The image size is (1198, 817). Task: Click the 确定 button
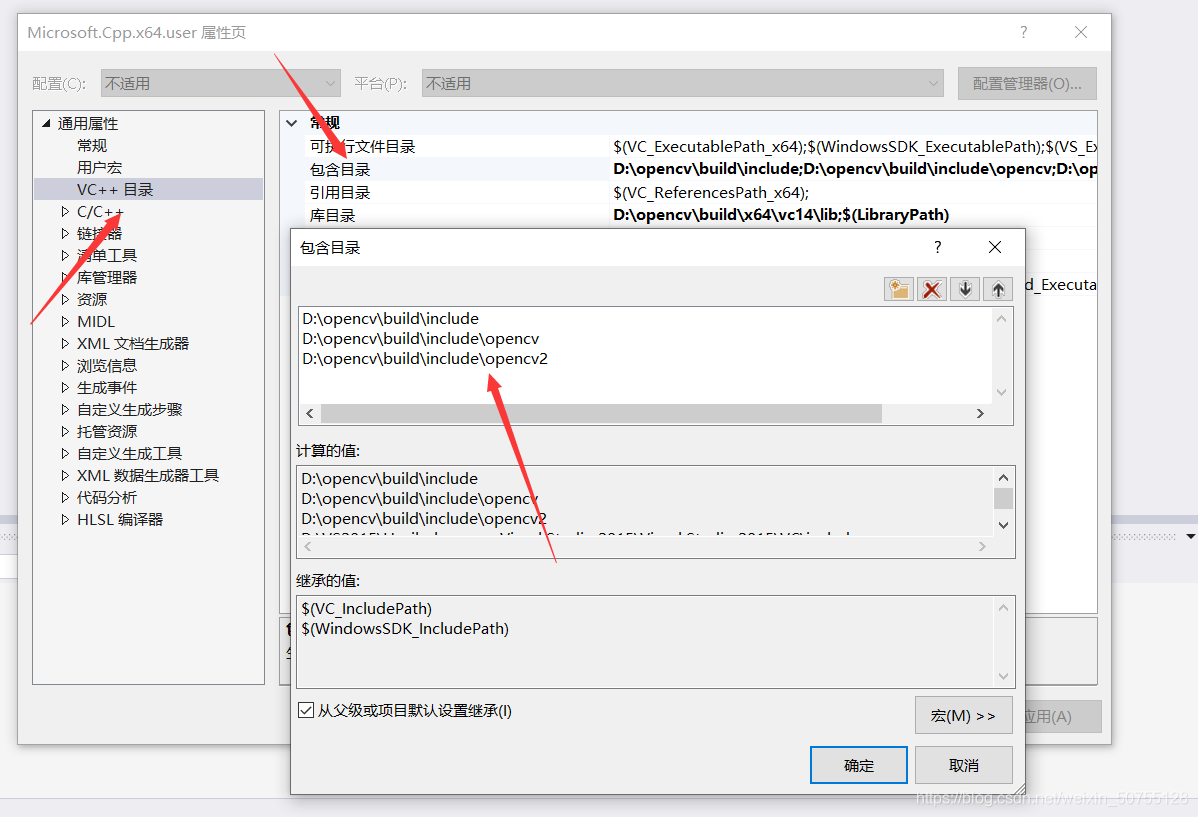tap(859, 765)
